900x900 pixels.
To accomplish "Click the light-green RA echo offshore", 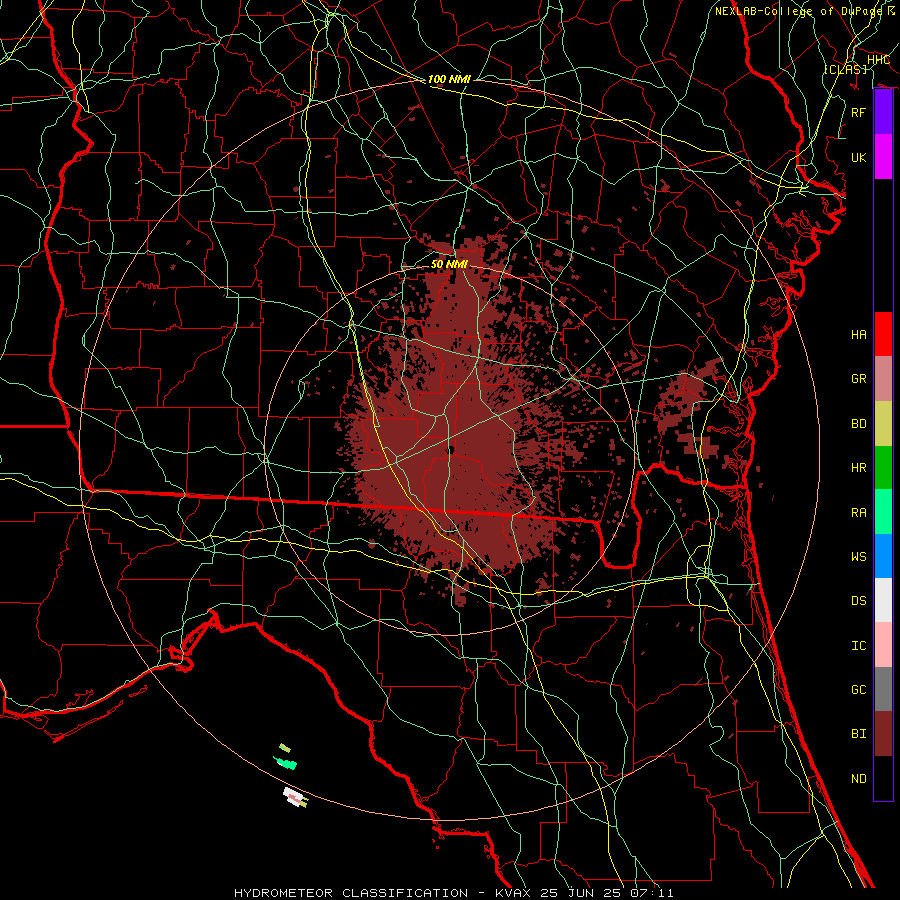I will 285,763.
